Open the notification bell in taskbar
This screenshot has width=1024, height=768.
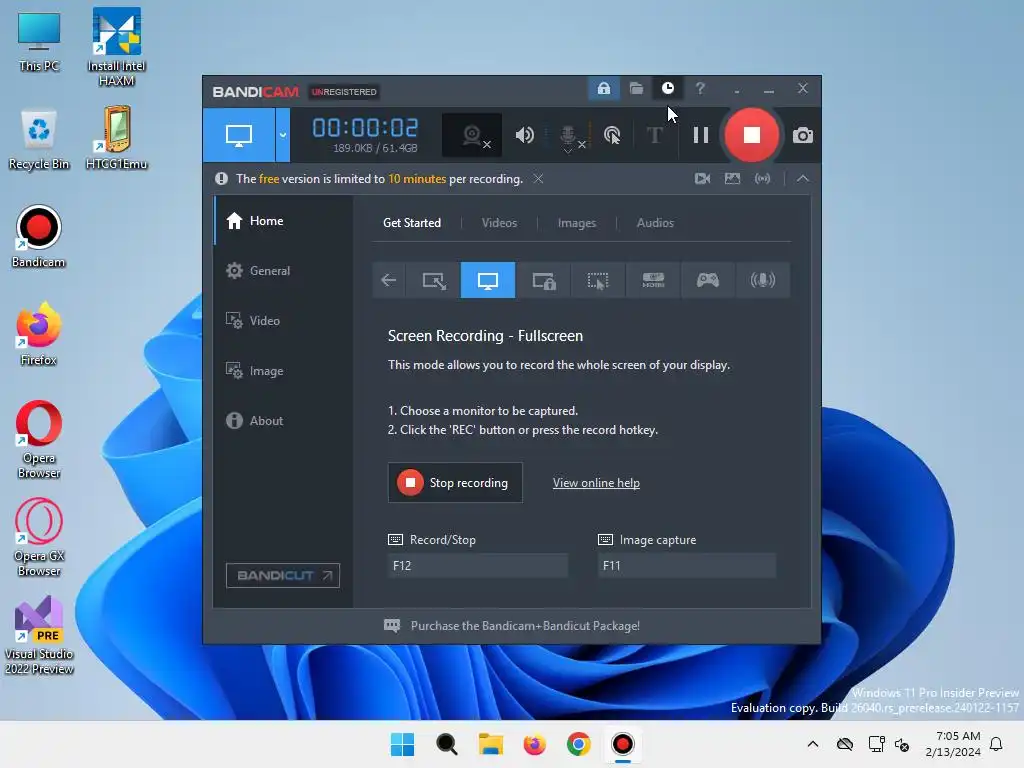click(x=996, y=744)
